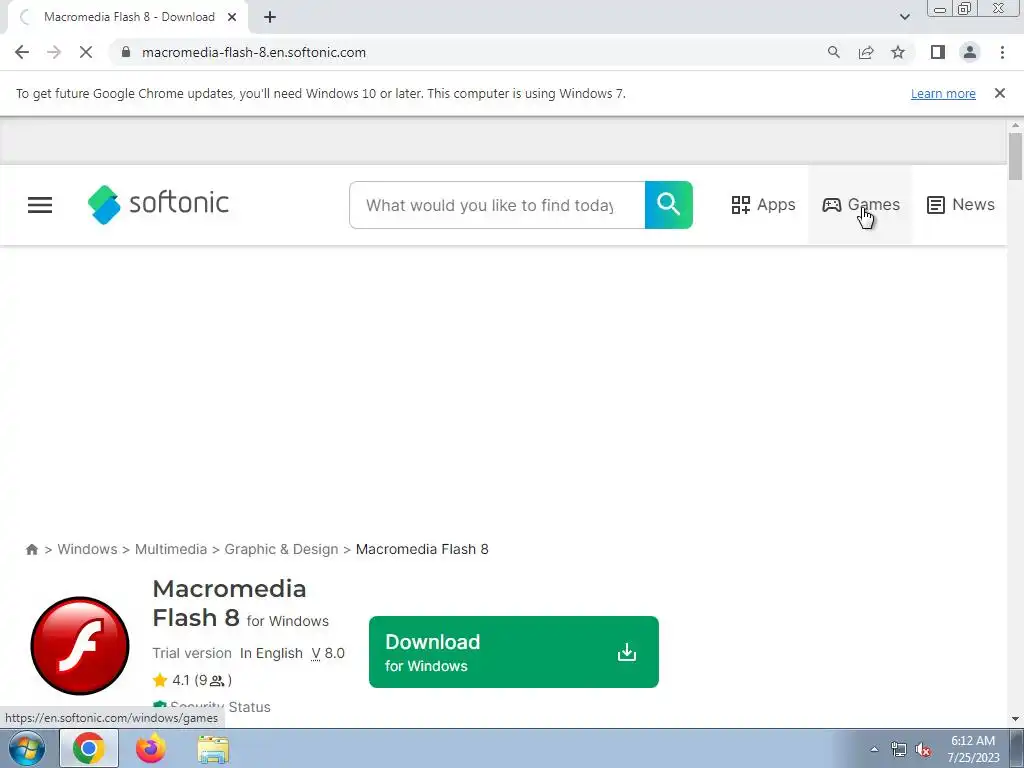Click the V 8.0 version label
1024x768 pixels.
tap(328, 653)
